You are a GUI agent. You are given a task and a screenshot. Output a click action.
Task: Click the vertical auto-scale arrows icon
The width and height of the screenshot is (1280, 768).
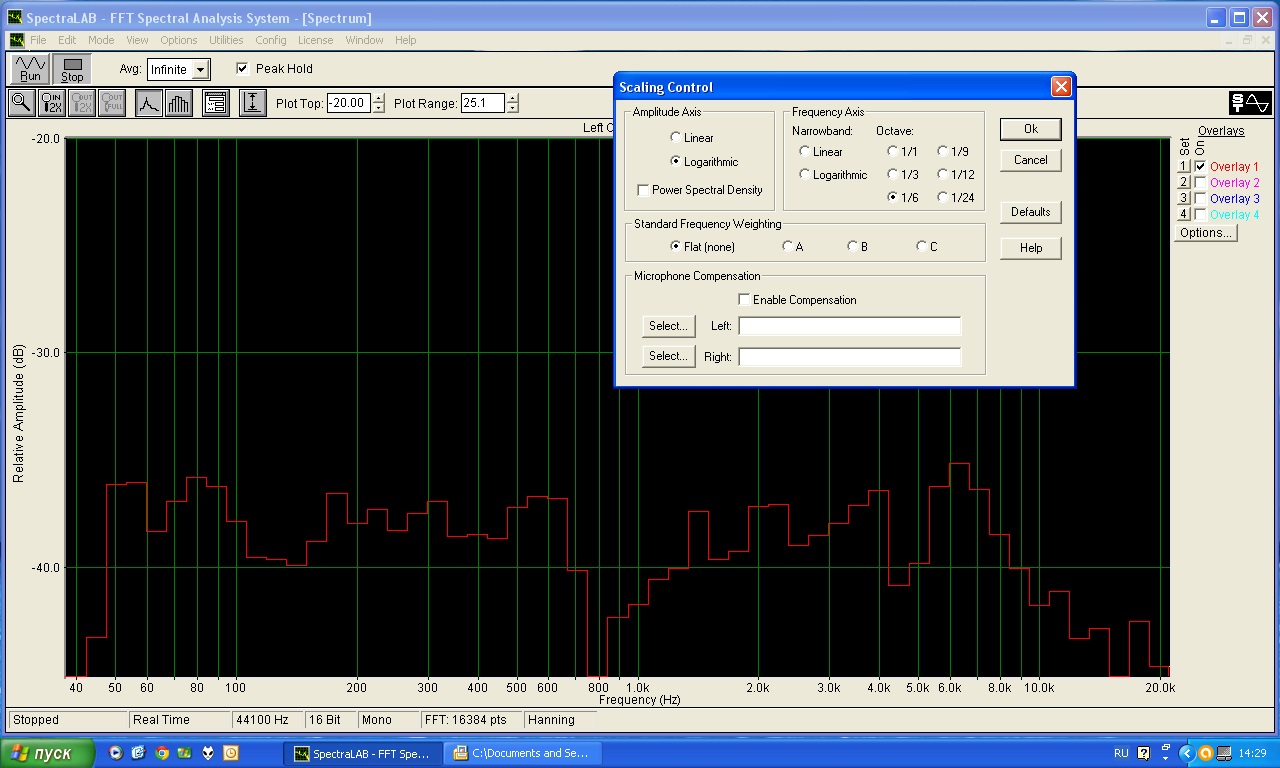[253, 103]
